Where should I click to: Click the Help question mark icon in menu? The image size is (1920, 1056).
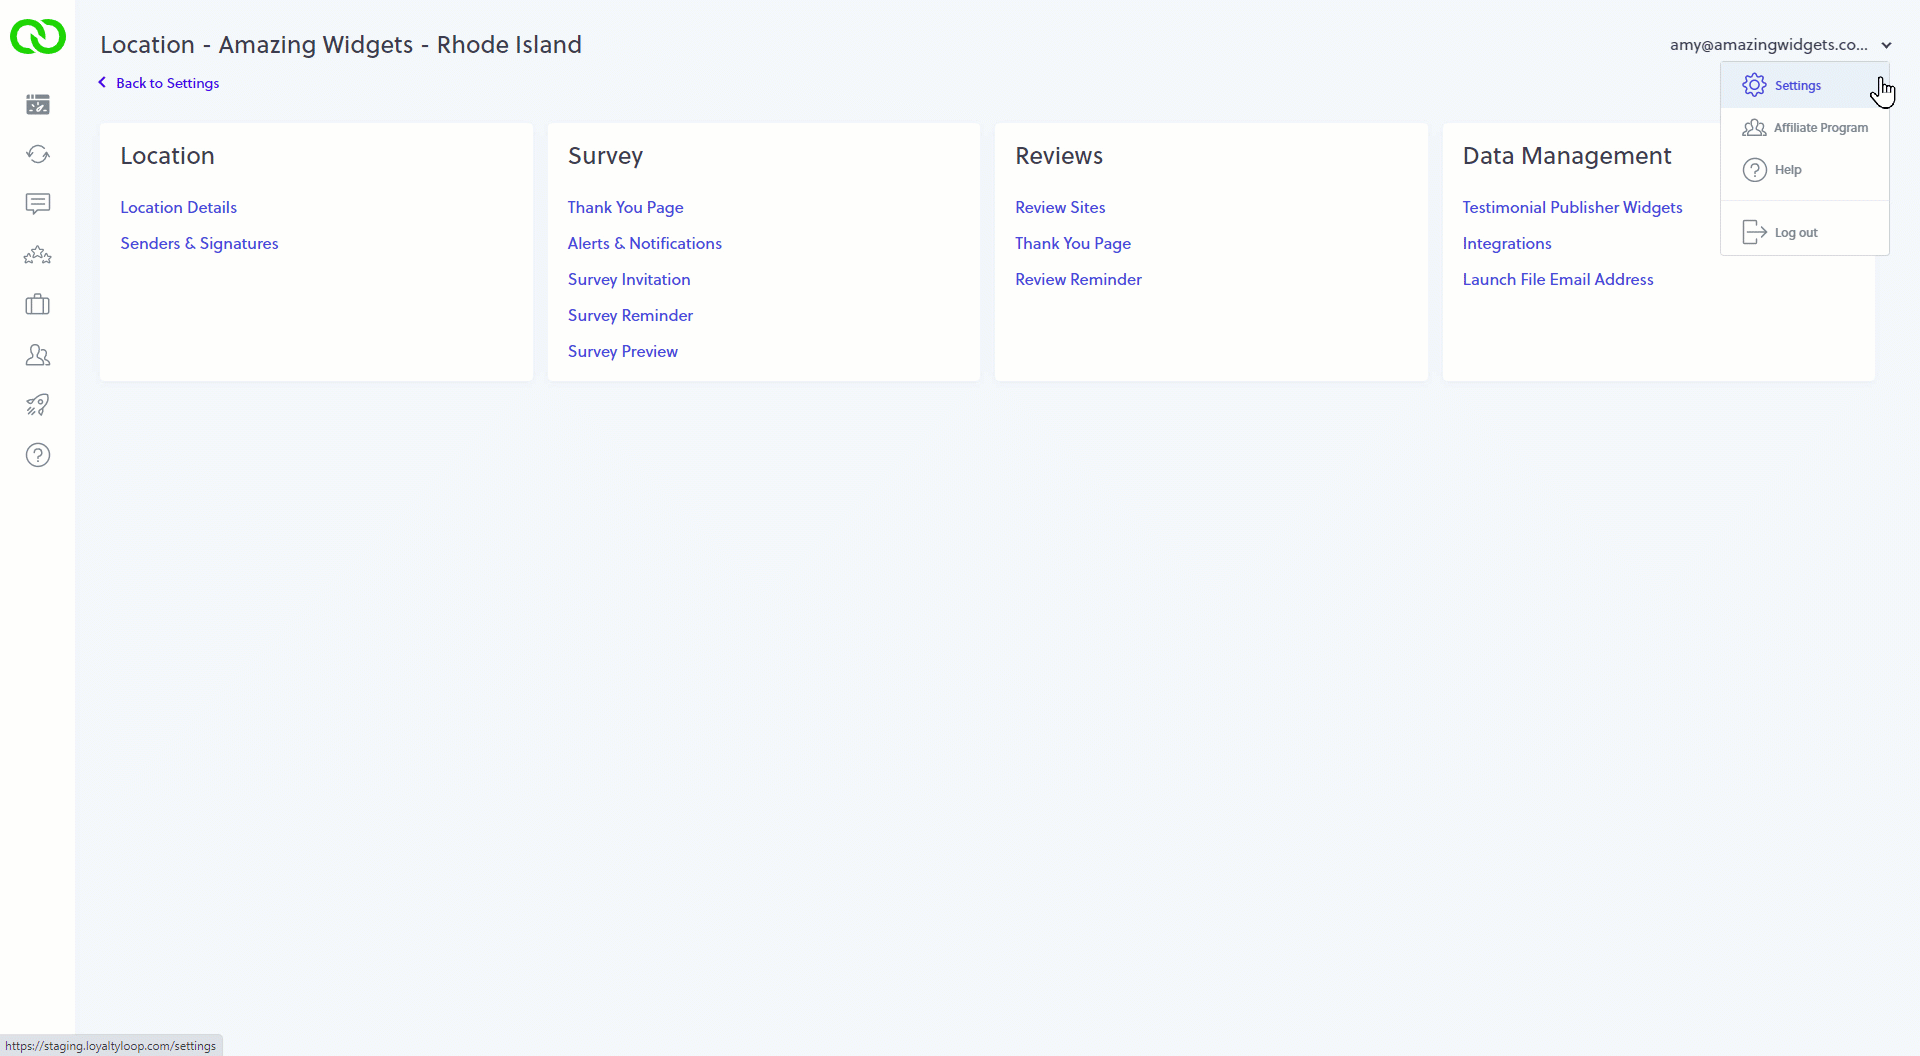click(1754, 170)
